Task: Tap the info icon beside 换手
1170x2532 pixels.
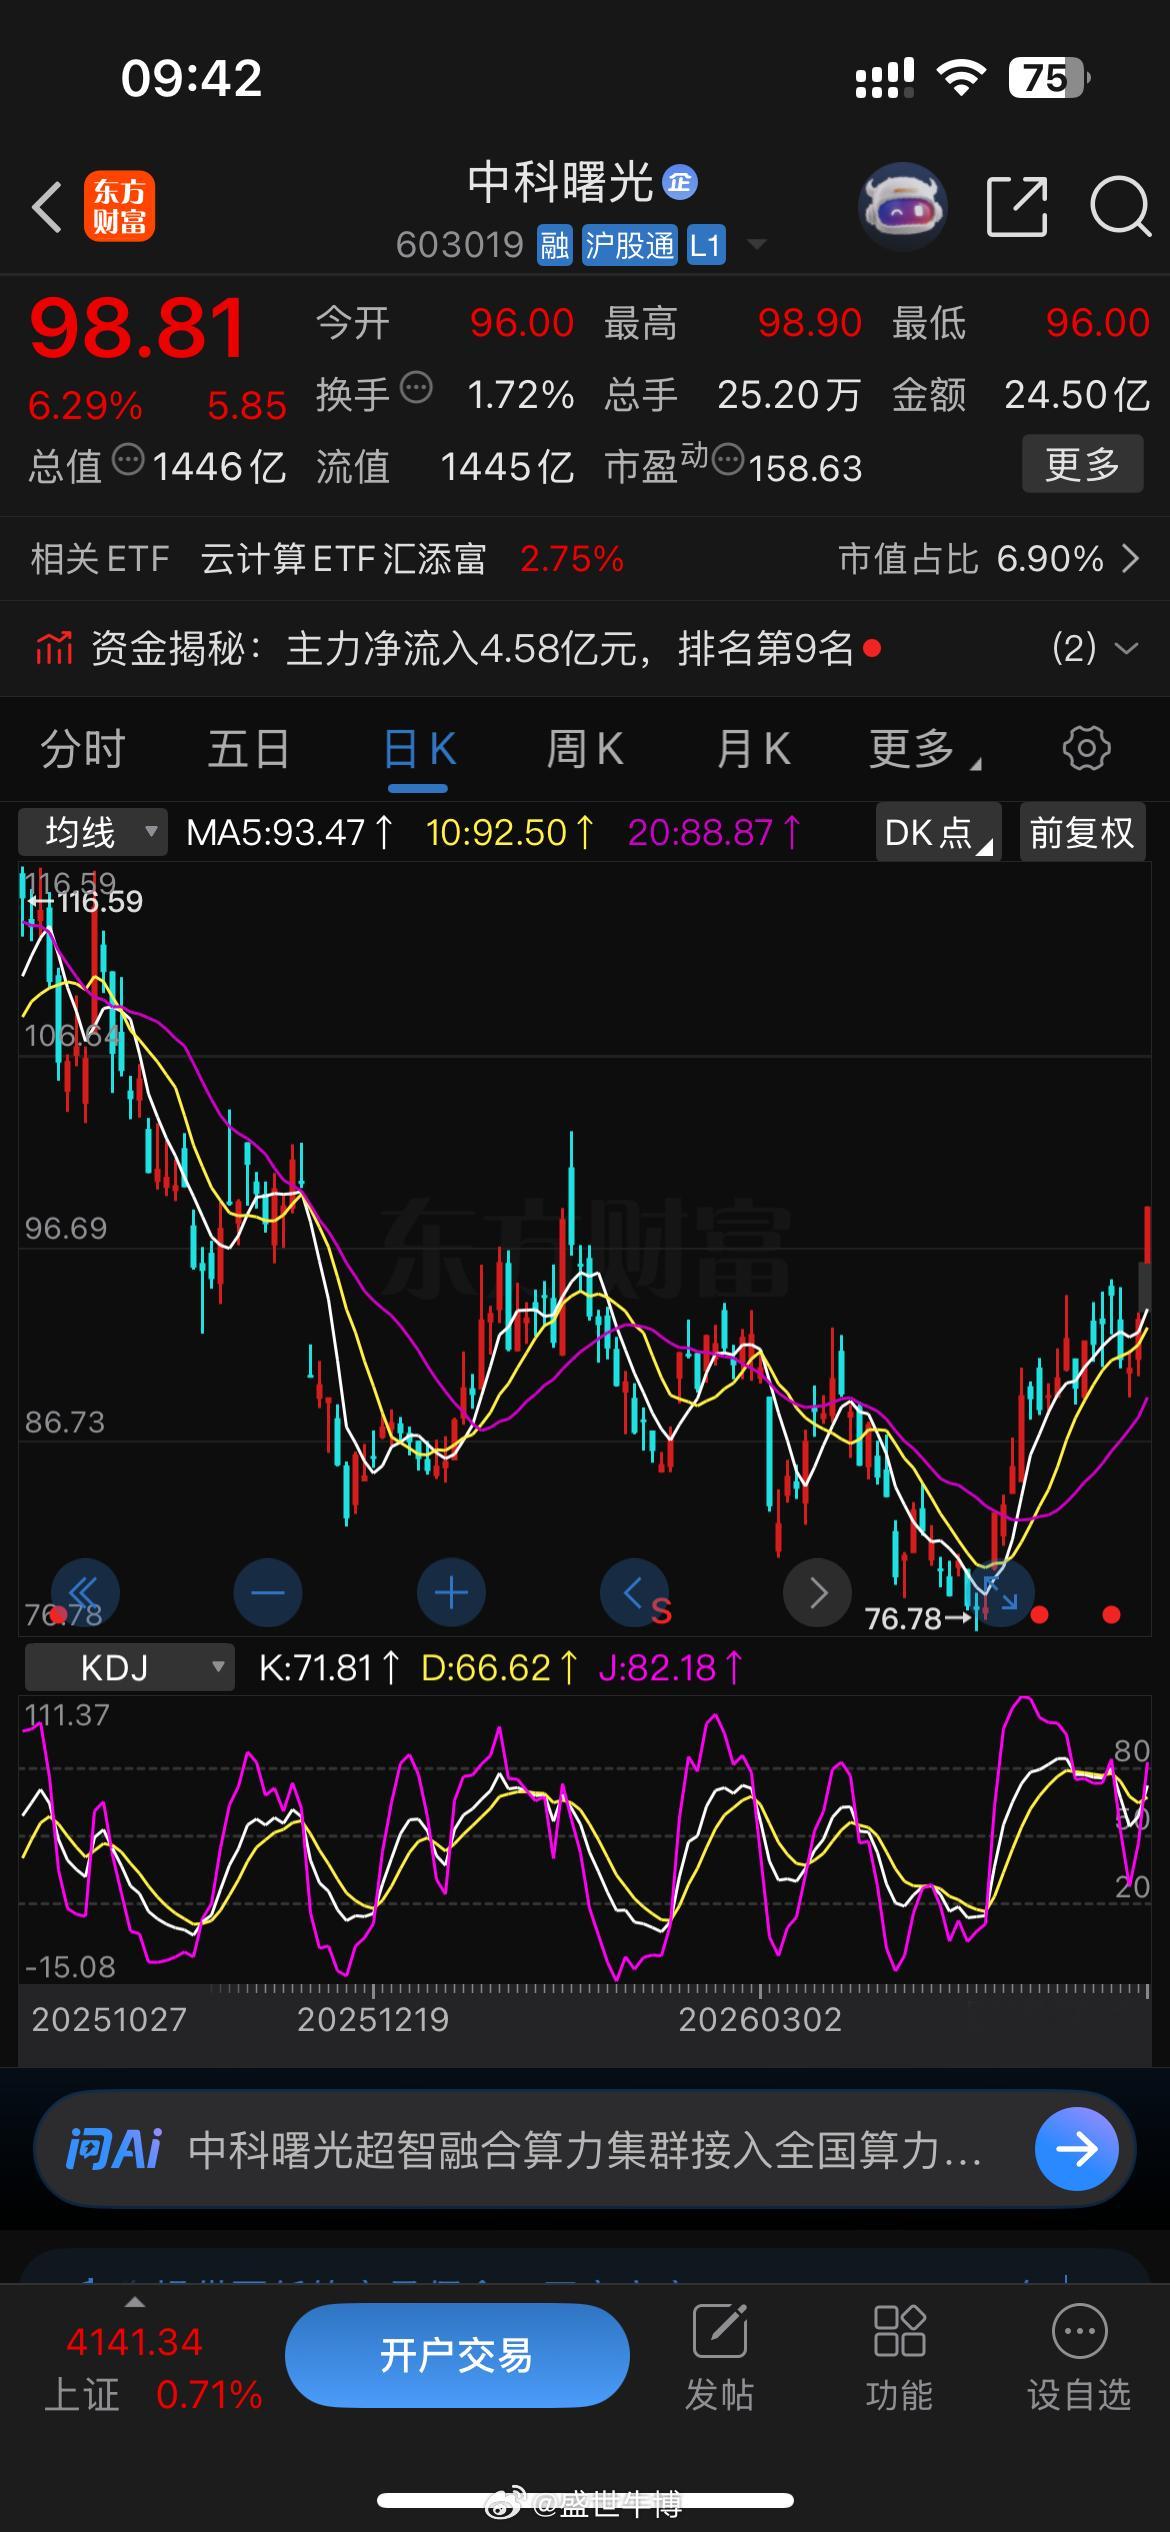Action: pyautogui.click(x=416, y=387)
